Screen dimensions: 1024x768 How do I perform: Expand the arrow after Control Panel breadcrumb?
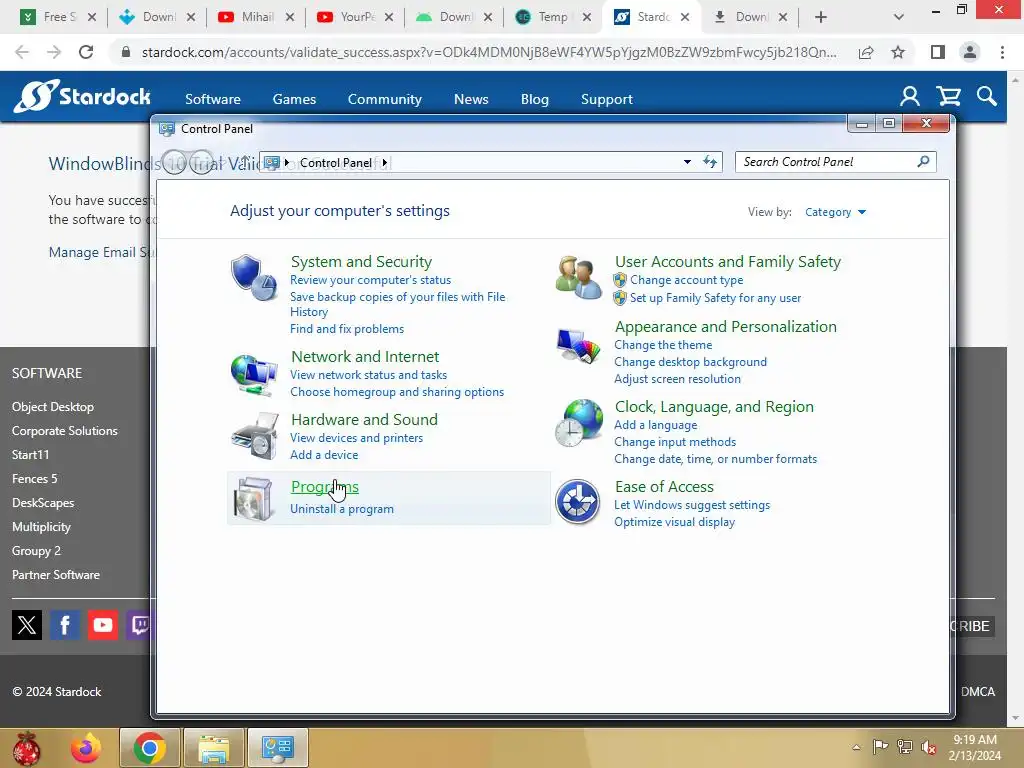click(x=385, y=163)
